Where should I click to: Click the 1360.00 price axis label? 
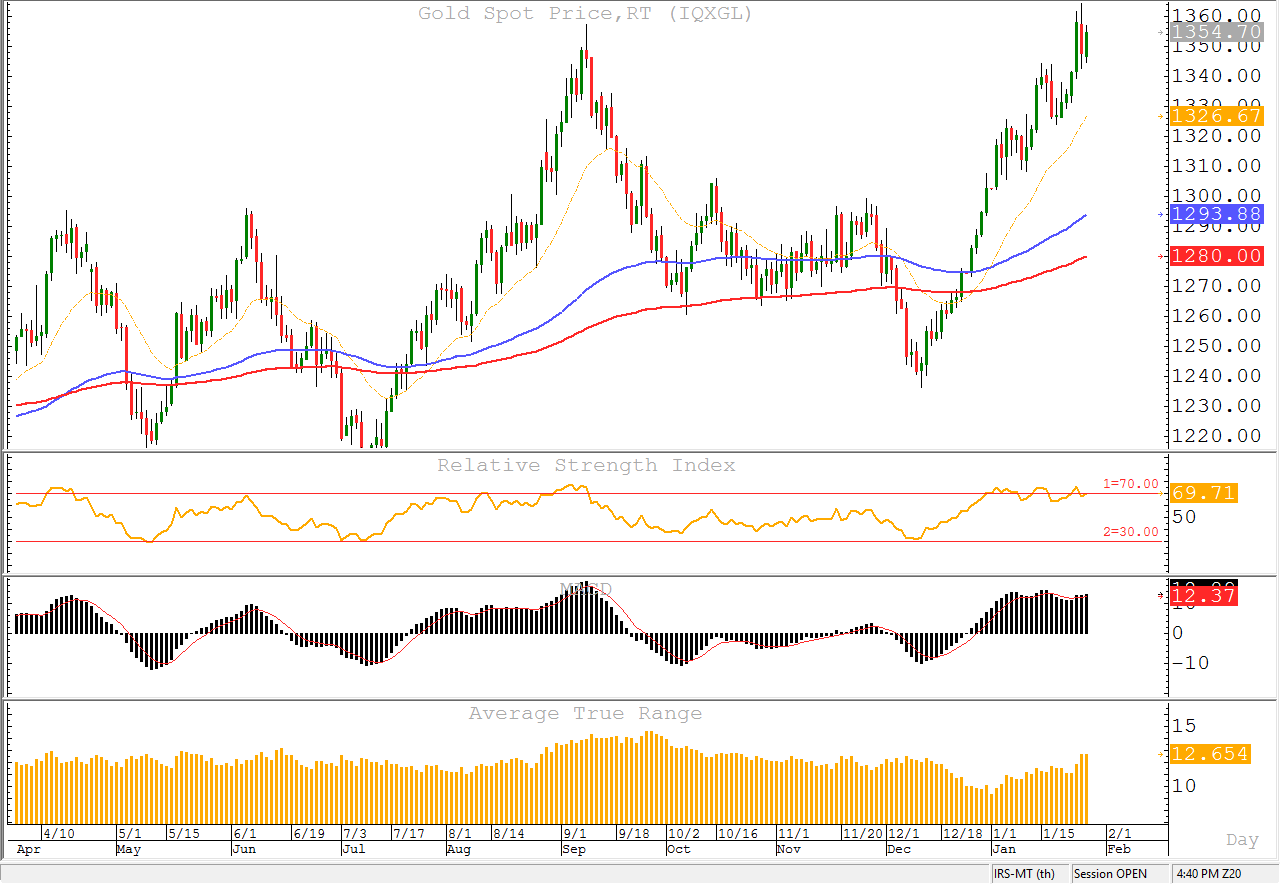click(1216, 14)
